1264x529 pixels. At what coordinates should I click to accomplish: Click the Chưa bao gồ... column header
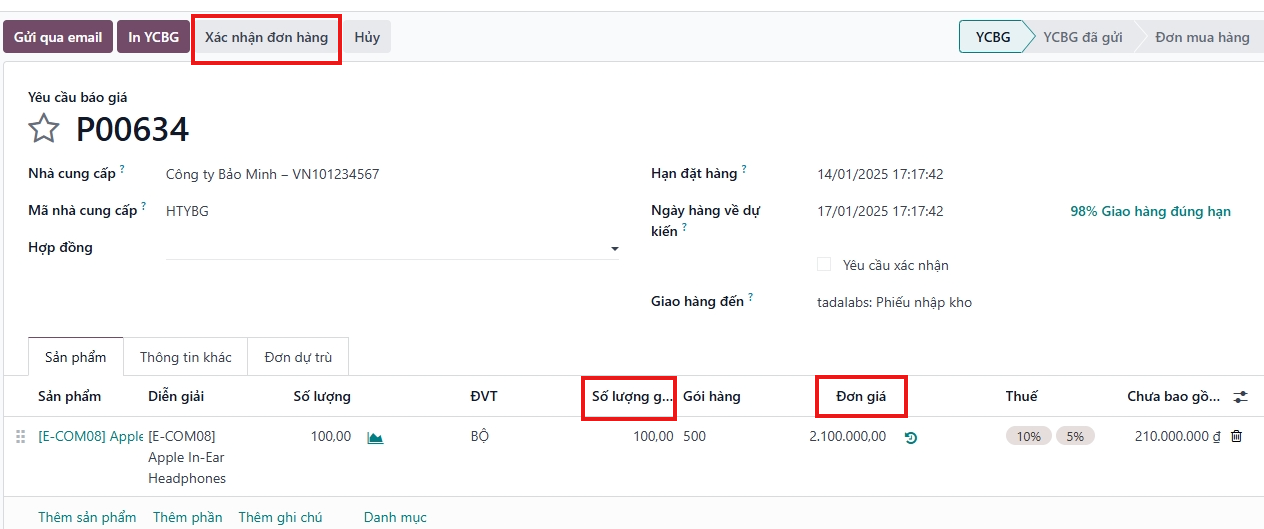(x=1174, y=396)
